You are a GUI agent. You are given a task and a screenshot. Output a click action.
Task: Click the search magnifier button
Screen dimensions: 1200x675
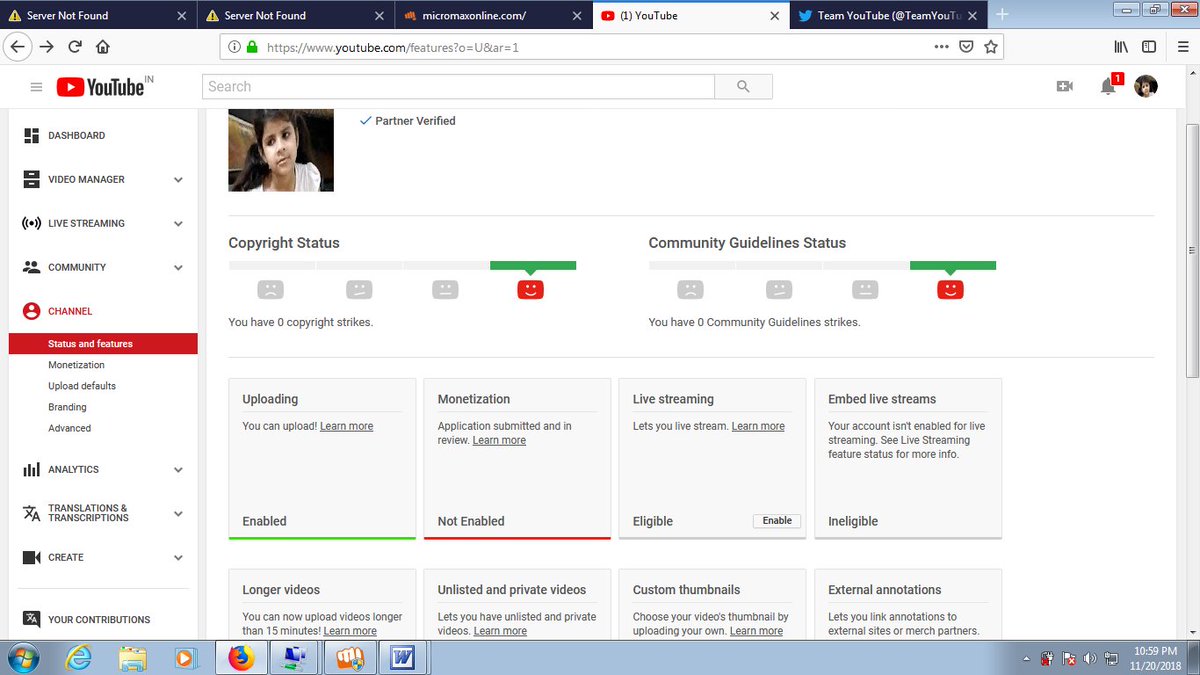pos(743,87)
